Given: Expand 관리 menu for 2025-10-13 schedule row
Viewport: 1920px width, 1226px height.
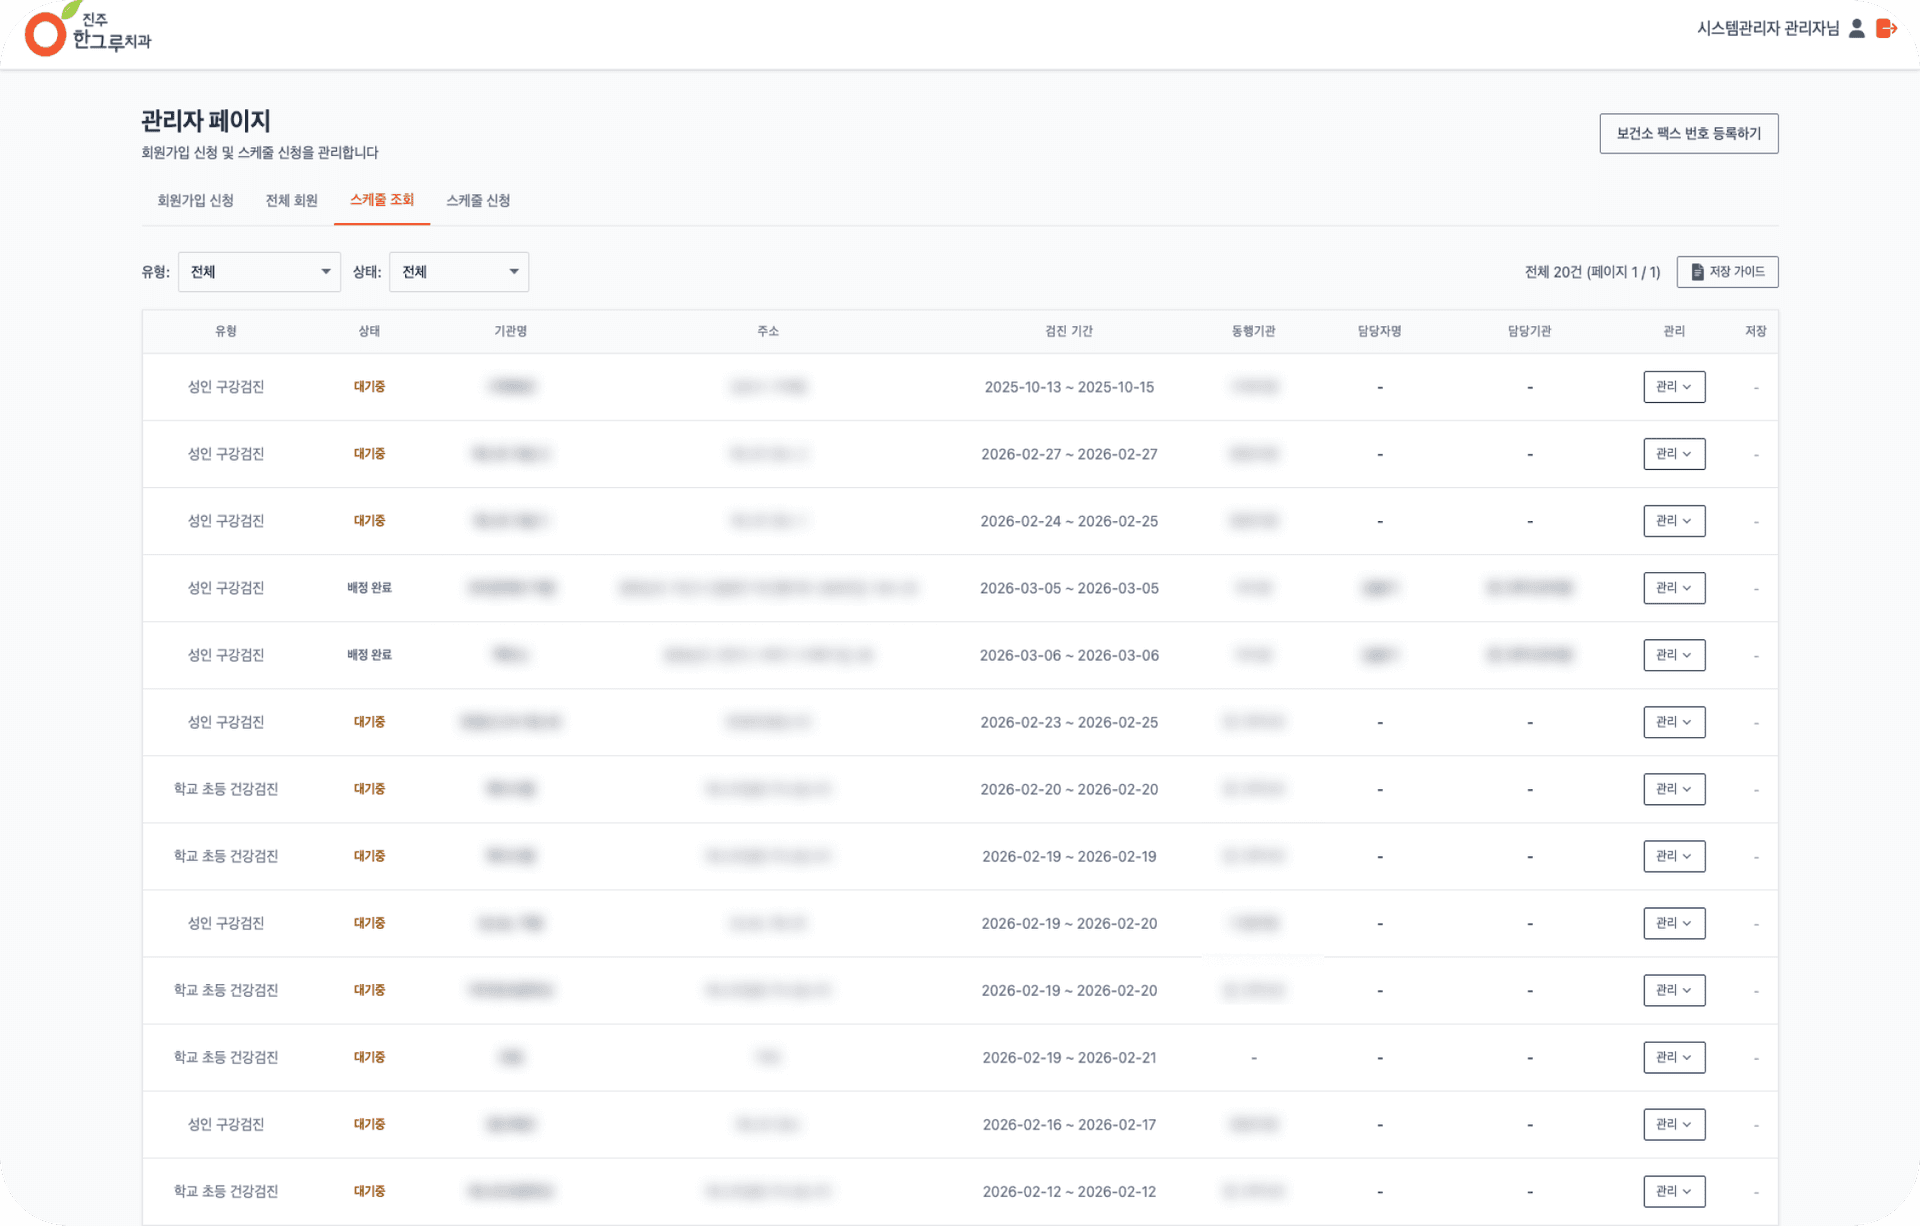Looking at the screenshot, I should pyautogui.click(x=1674, y=387).
